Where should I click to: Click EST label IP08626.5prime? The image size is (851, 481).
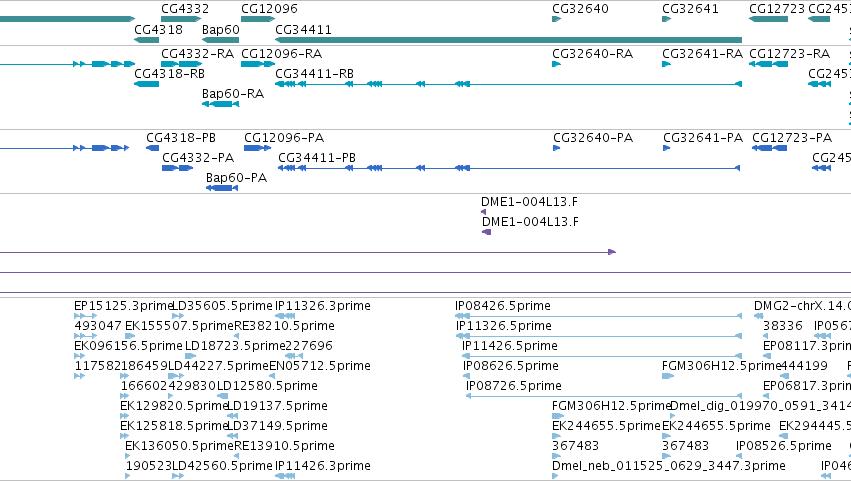pos(511,366)
